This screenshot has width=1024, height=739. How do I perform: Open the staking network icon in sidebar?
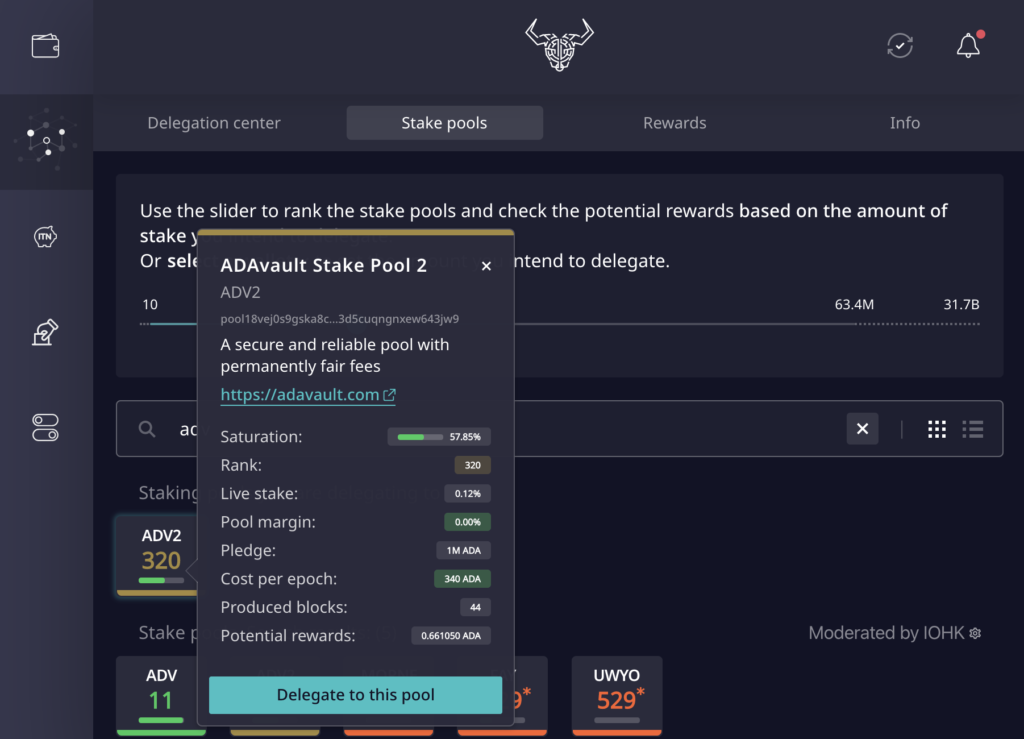[46, 140]
